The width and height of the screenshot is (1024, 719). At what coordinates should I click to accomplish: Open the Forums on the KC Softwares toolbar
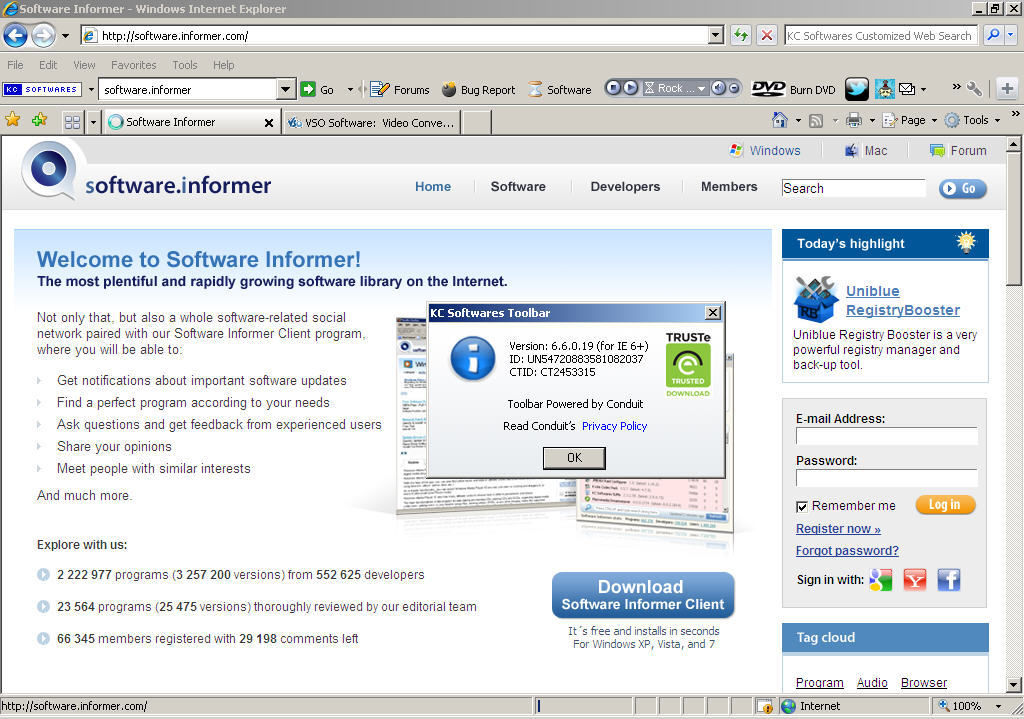tap(399, 89)
